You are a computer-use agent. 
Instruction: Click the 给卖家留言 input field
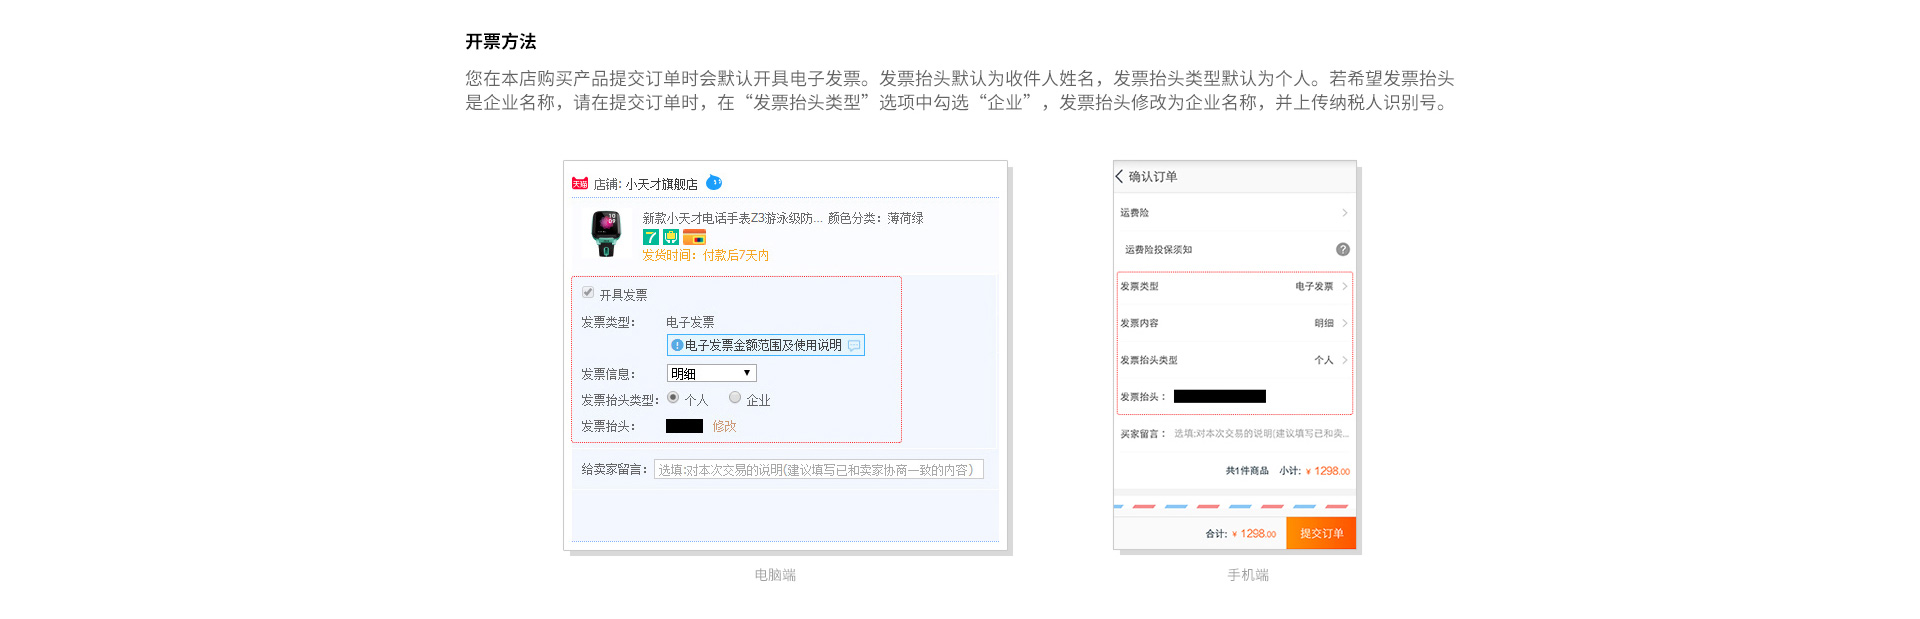pyautogui.click(x=818, y=470)
